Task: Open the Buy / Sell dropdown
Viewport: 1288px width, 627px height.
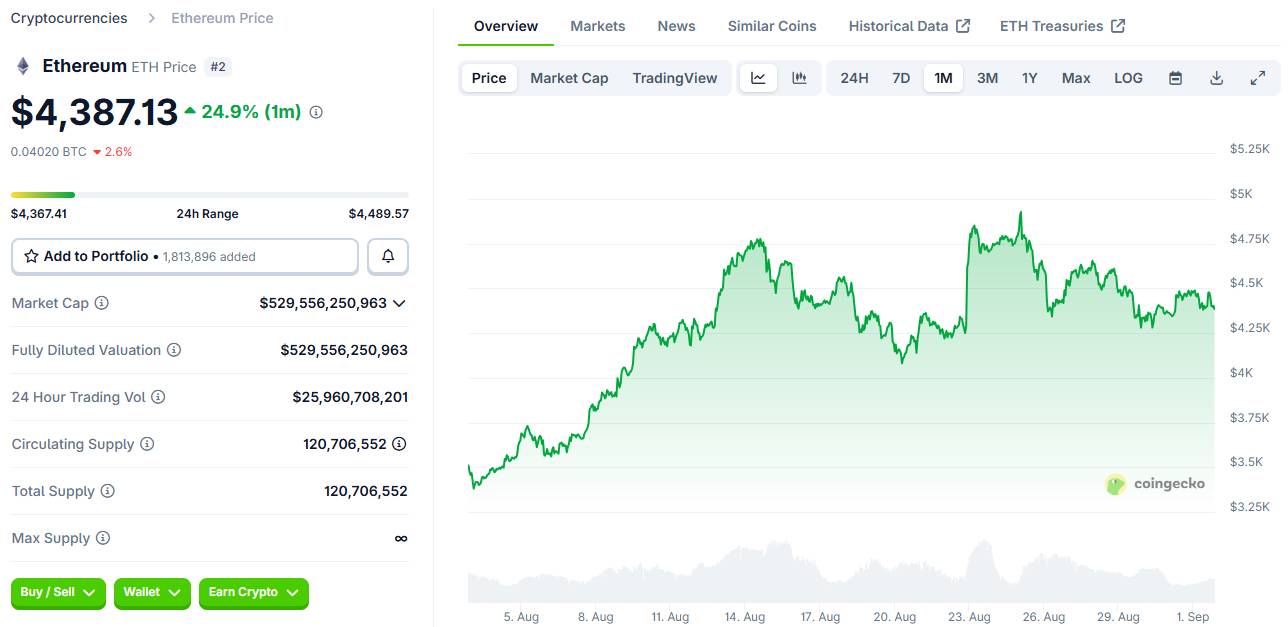Action: pyautogui.click(x=58, y=593)
